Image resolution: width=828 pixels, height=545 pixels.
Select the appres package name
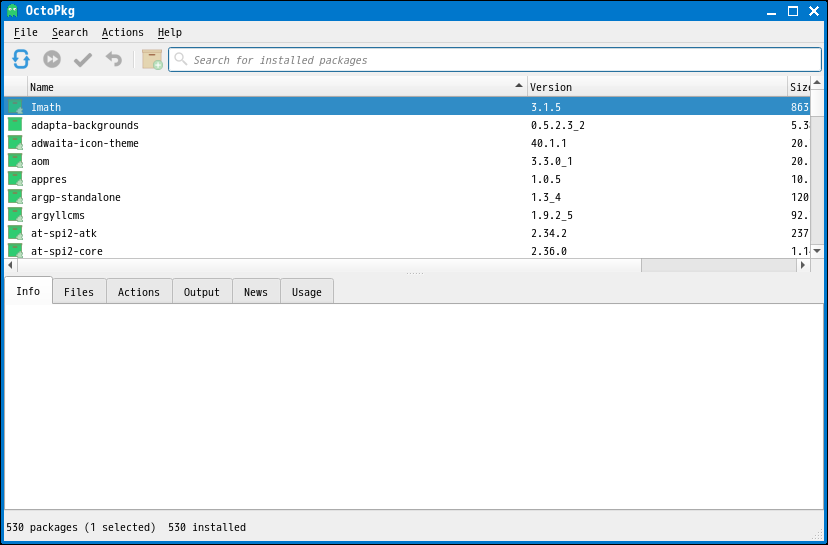(x=49, y=179)
